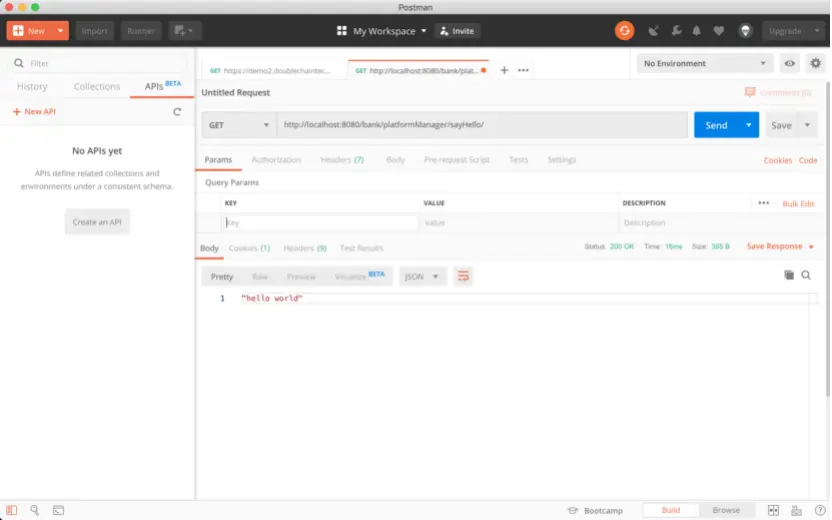Open the Pre-request Script tab
Screen dimensions: 832x520
click(x=456, y=160)
